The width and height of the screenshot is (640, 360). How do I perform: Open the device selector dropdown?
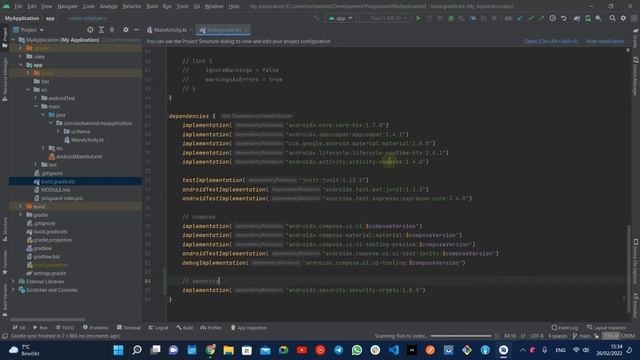pyautogui.click(x=385, y=18)
